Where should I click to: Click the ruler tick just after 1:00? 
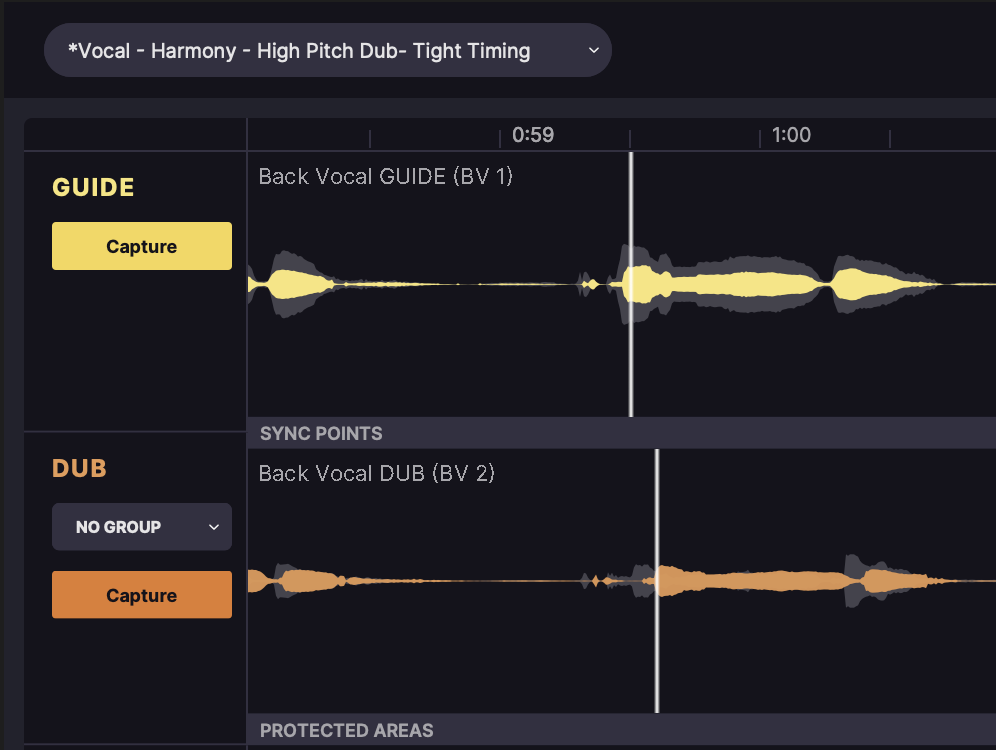point(890,139)
